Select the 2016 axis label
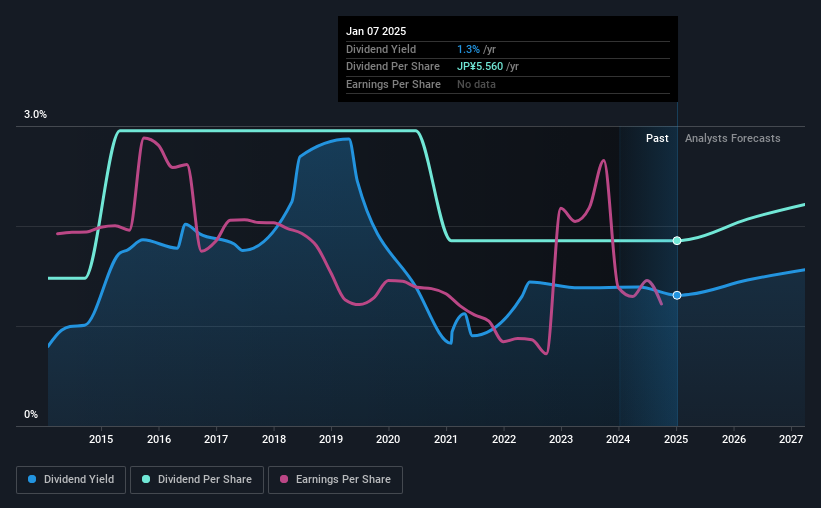Viewport: 821px width, 508px height. 159,439
